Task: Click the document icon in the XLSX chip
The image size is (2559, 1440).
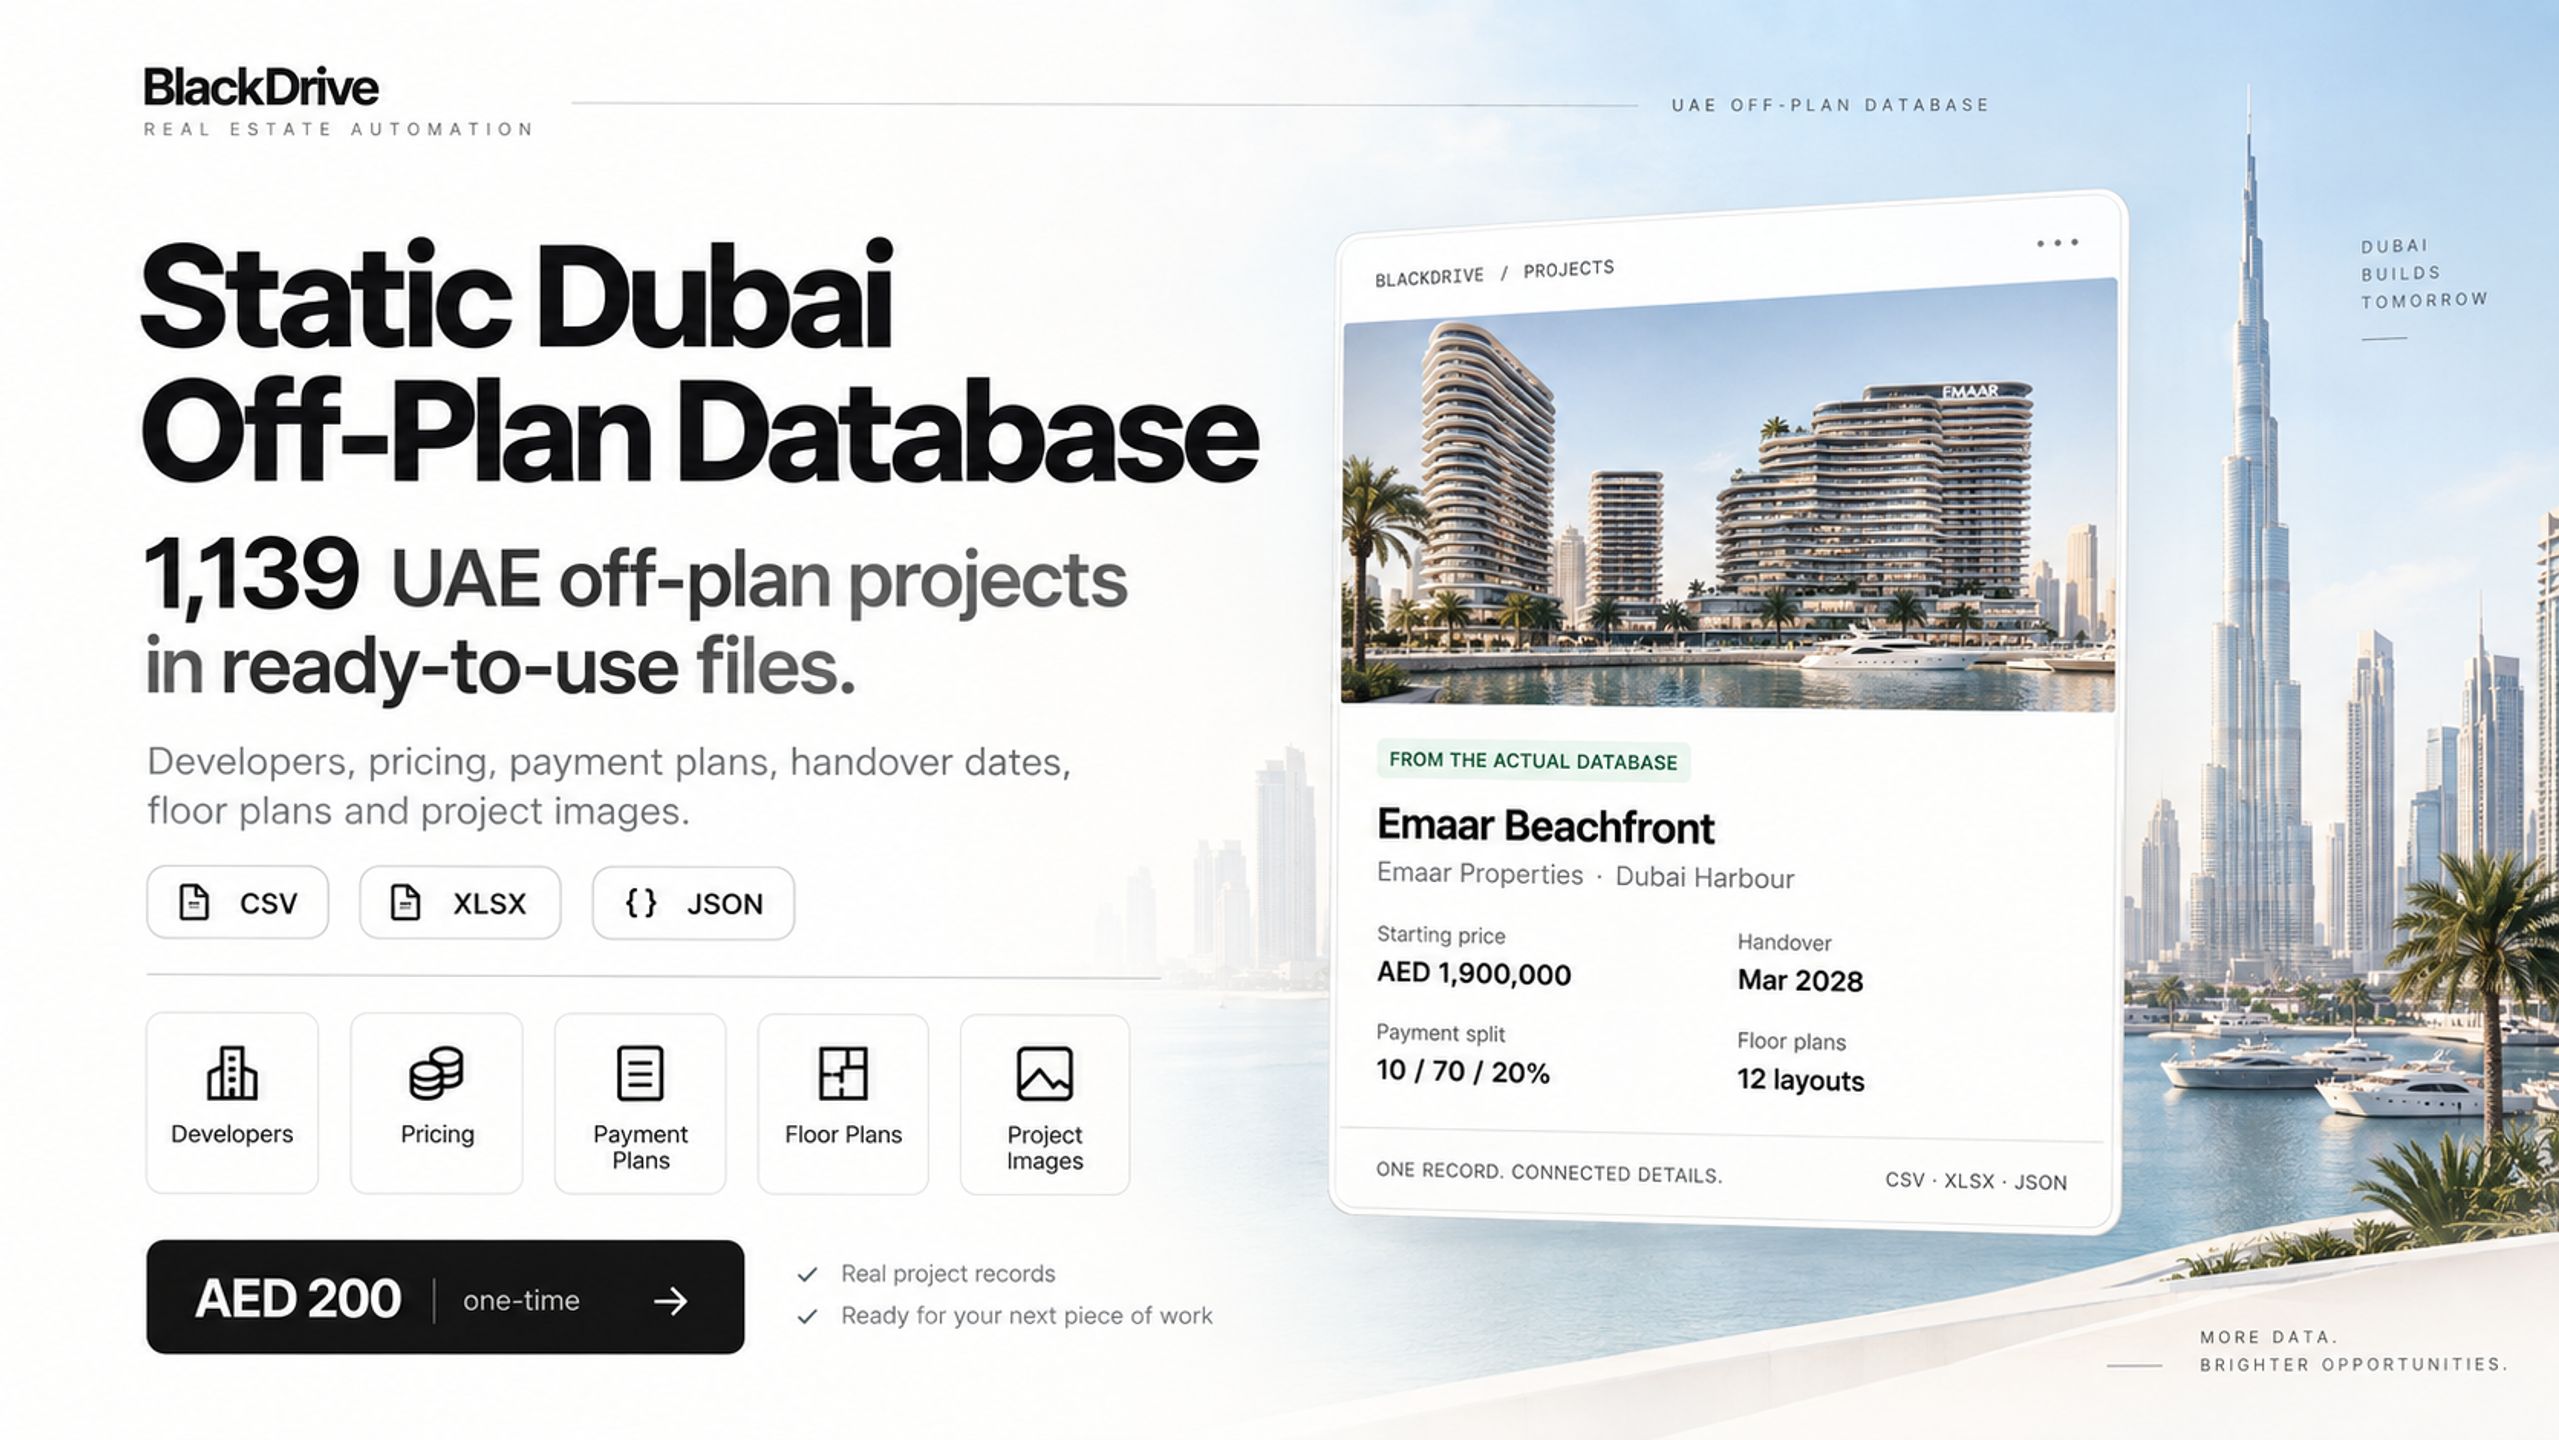Action: 405,902
